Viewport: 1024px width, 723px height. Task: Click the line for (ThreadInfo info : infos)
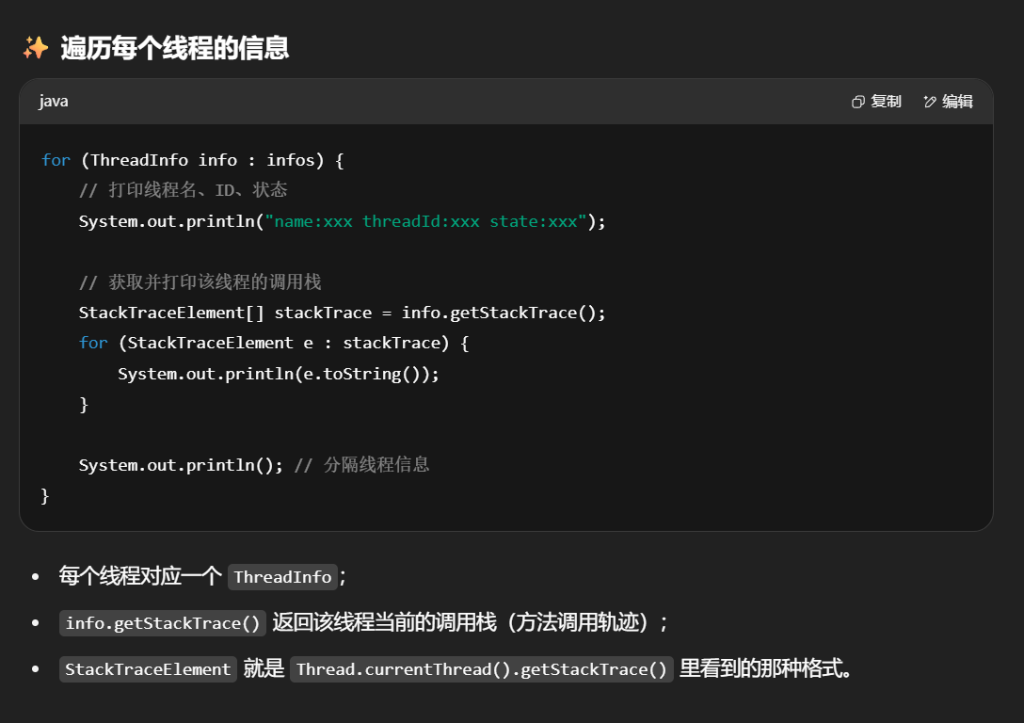tap(192, 160)
